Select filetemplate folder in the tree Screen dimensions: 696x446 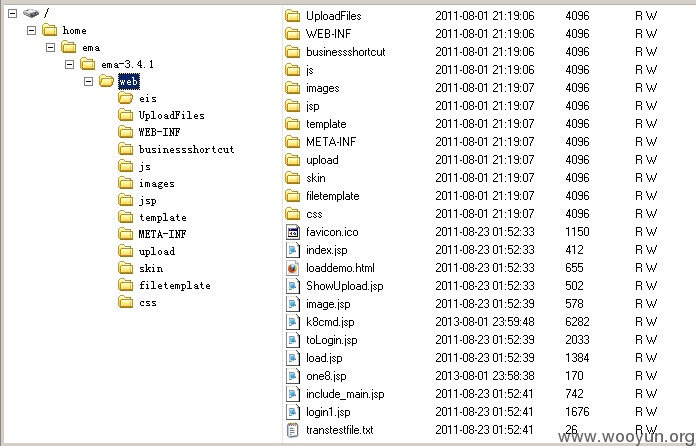coord(174,285)
